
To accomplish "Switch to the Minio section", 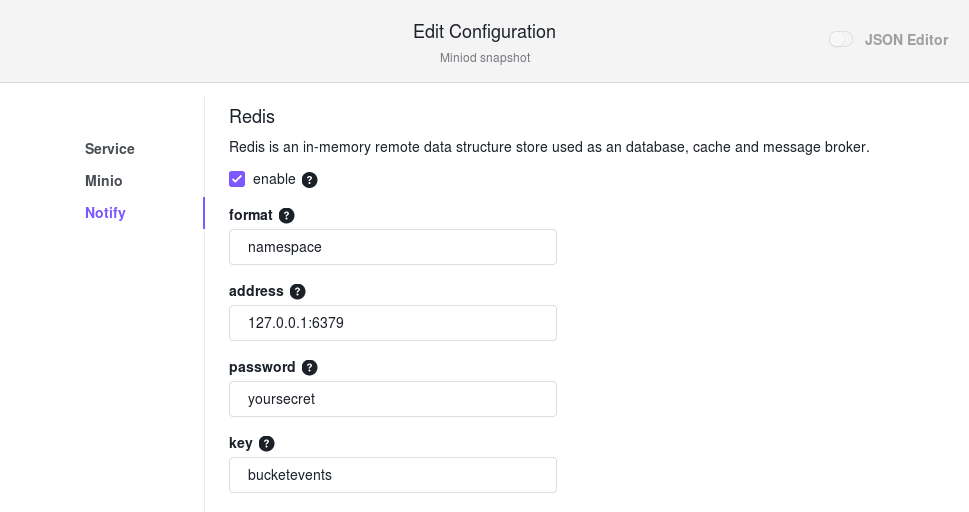I will pos(104,181).
